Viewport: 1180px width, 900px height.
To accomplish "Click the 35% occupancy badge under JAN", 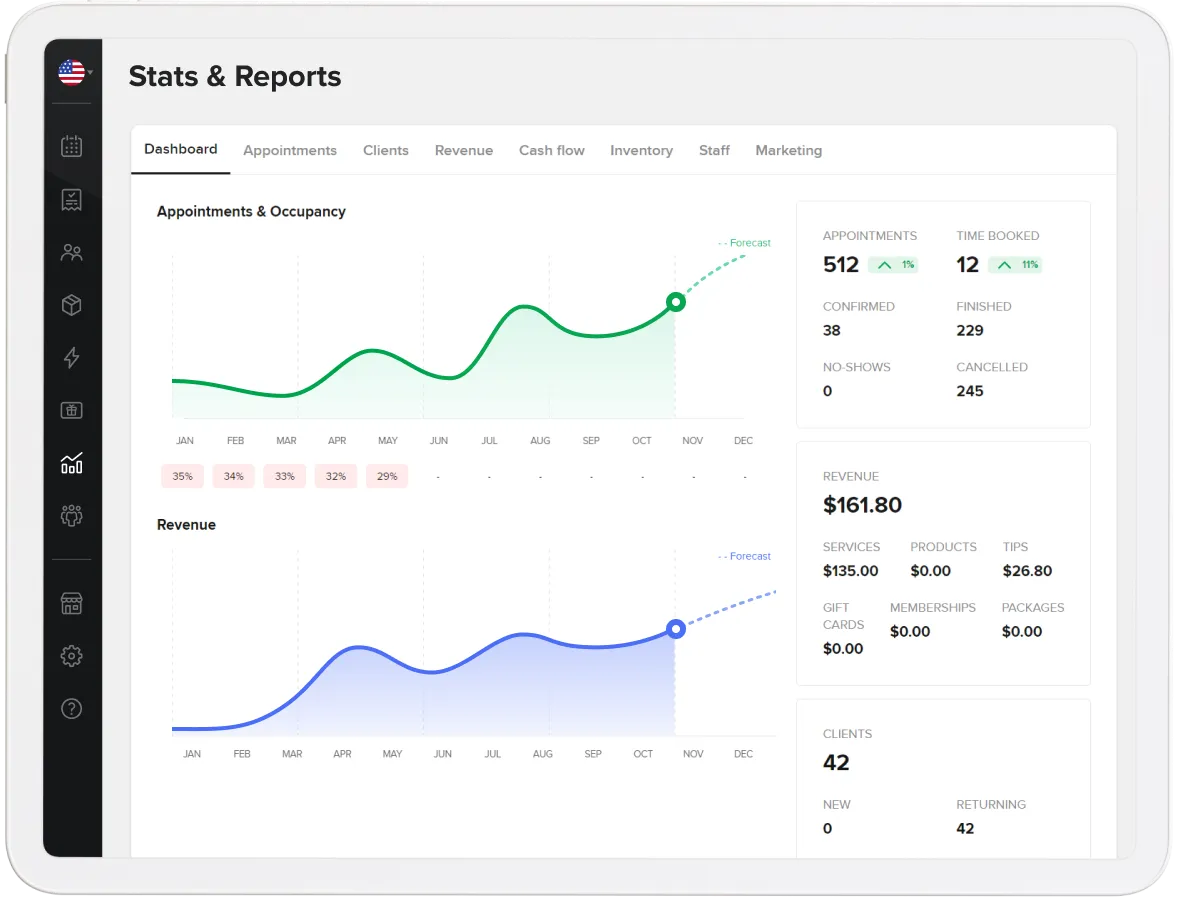I will pyautogui.click(x=182, y=477).
